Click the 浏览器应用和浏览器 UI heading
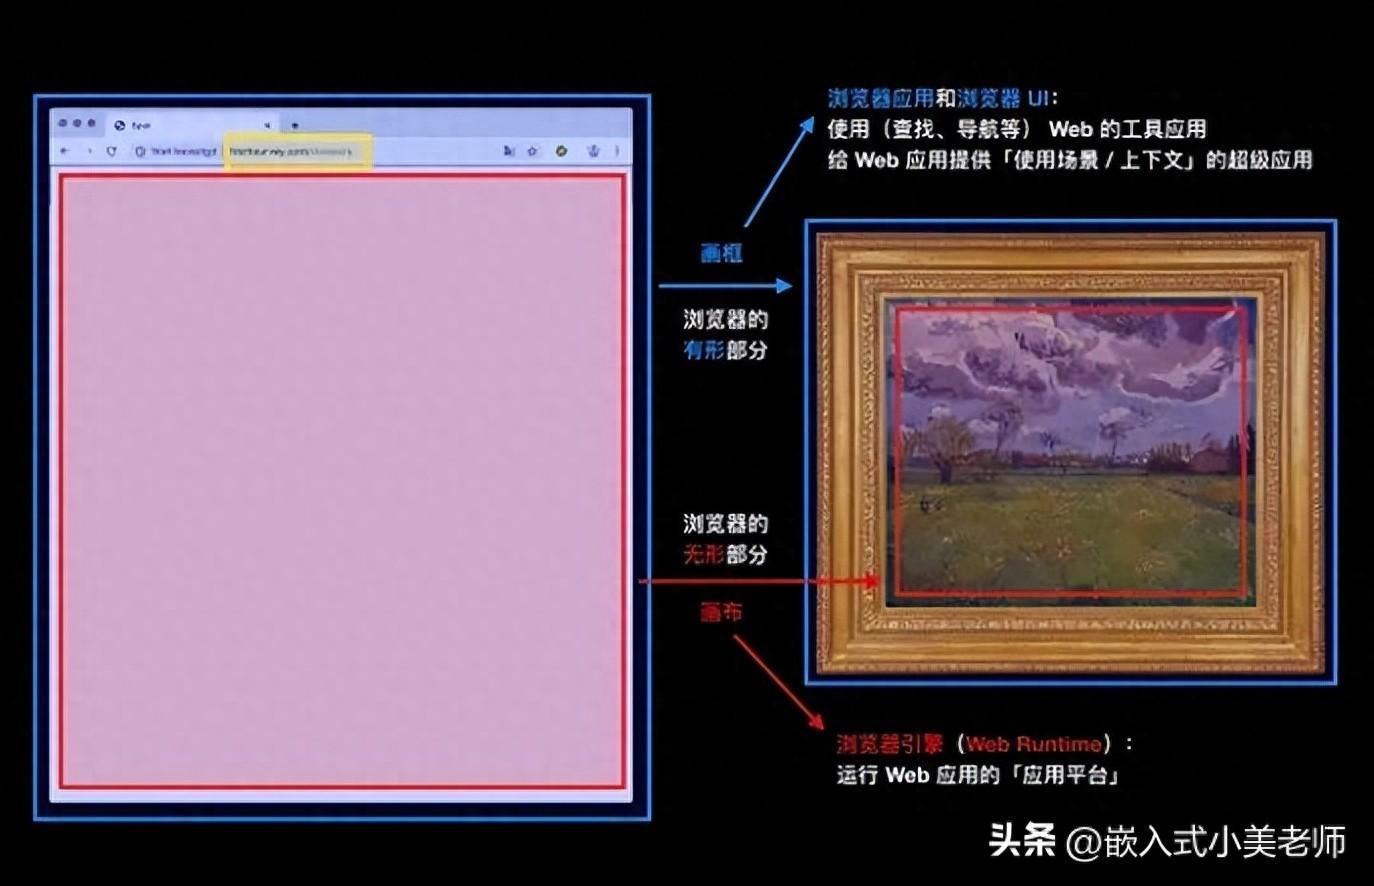Screen dimensions: 1374x886 [x=942, y=98]
